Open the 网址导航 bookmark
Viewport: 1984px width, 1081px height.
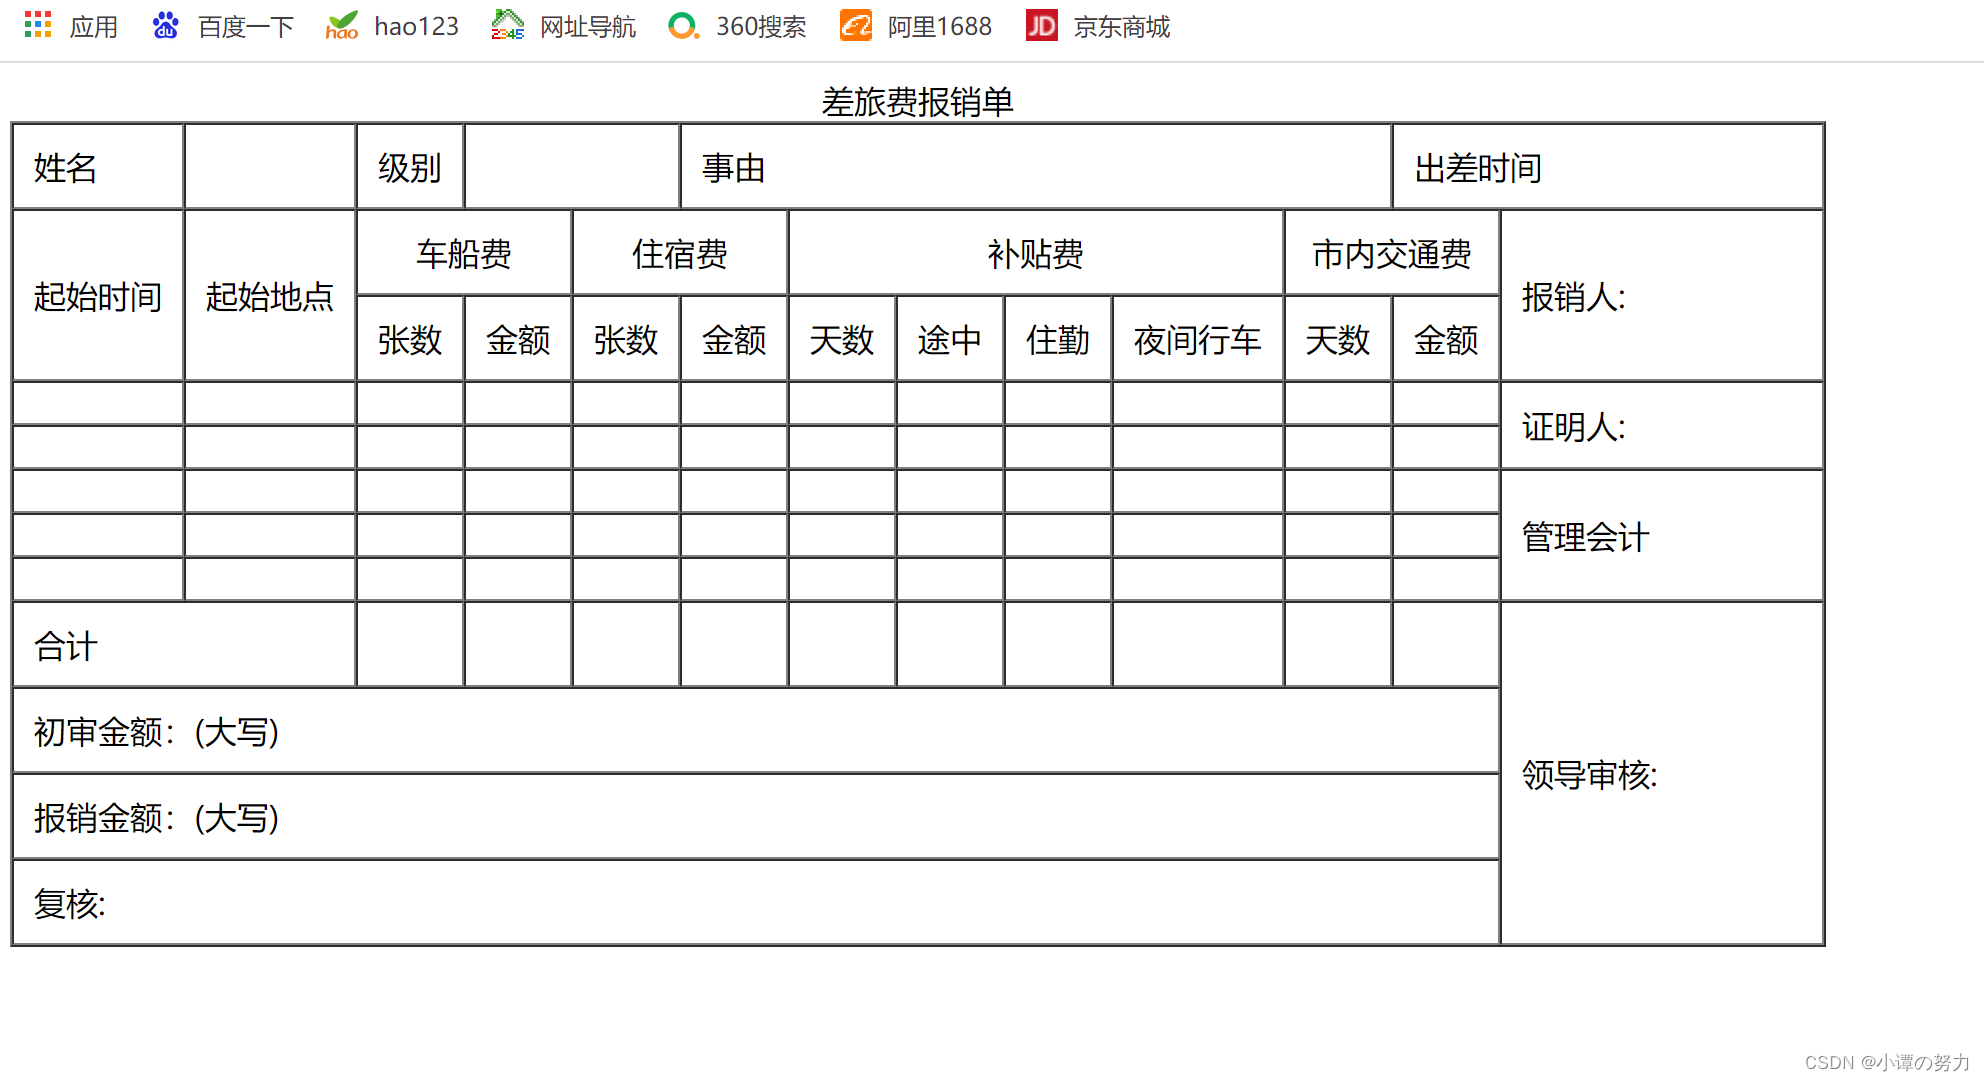[588, 27]
